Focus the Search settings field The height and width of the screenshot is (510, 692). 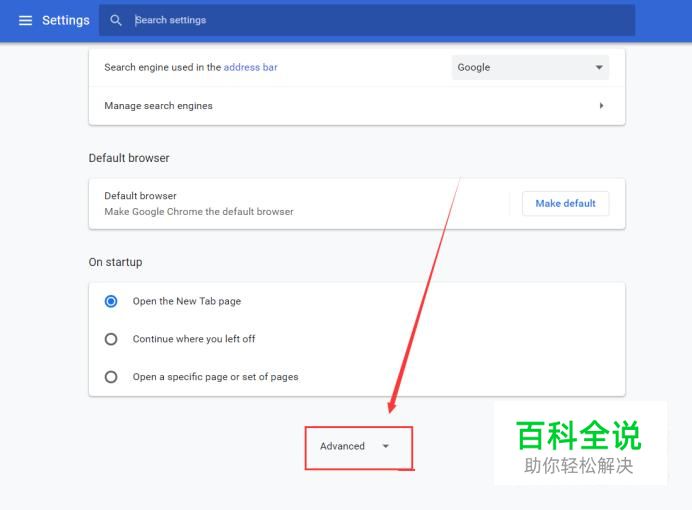tap(366, 20)
